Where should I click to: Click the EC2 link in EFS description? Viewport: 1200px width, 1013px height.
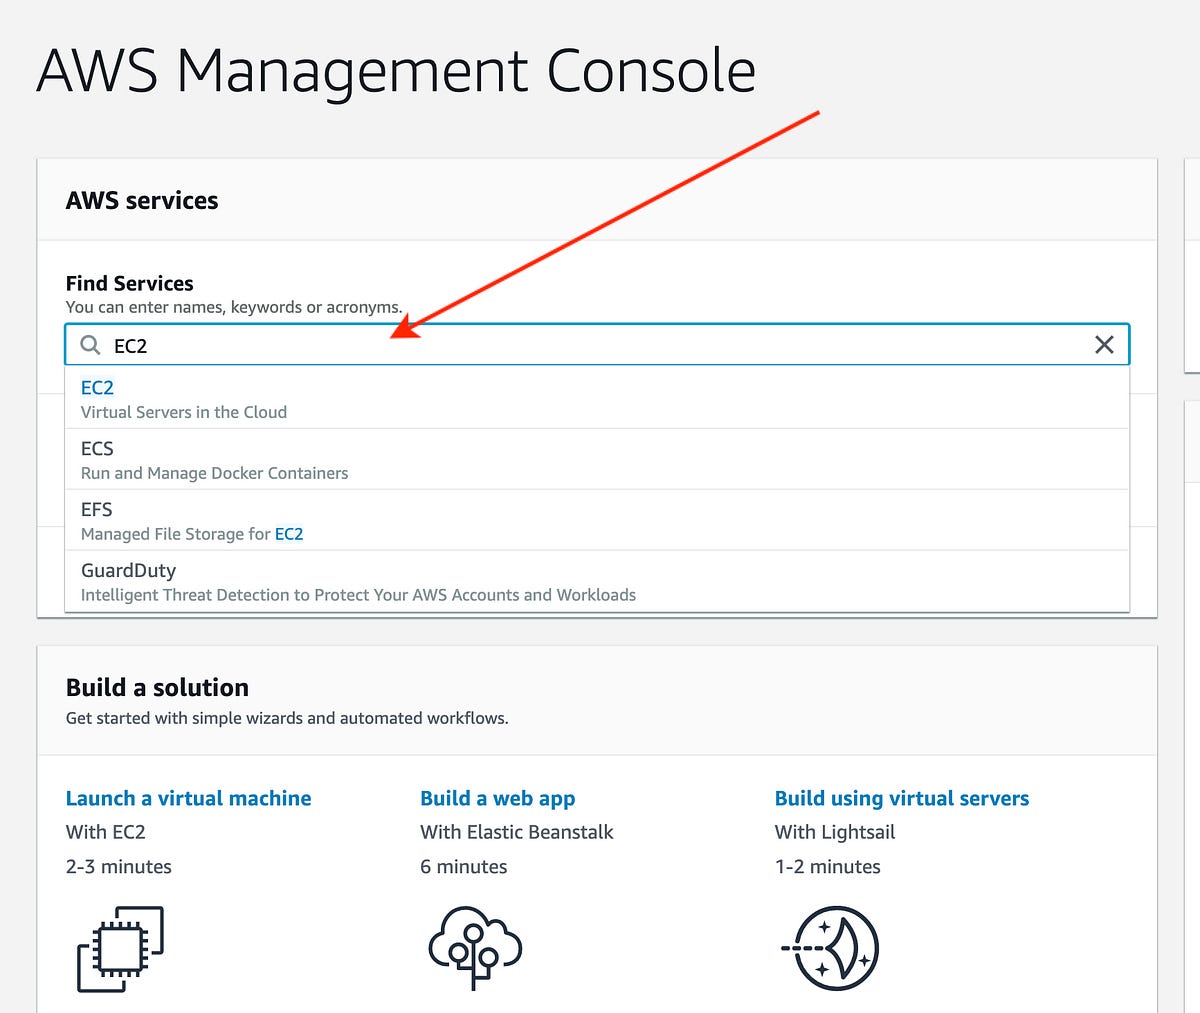(289, 534)
